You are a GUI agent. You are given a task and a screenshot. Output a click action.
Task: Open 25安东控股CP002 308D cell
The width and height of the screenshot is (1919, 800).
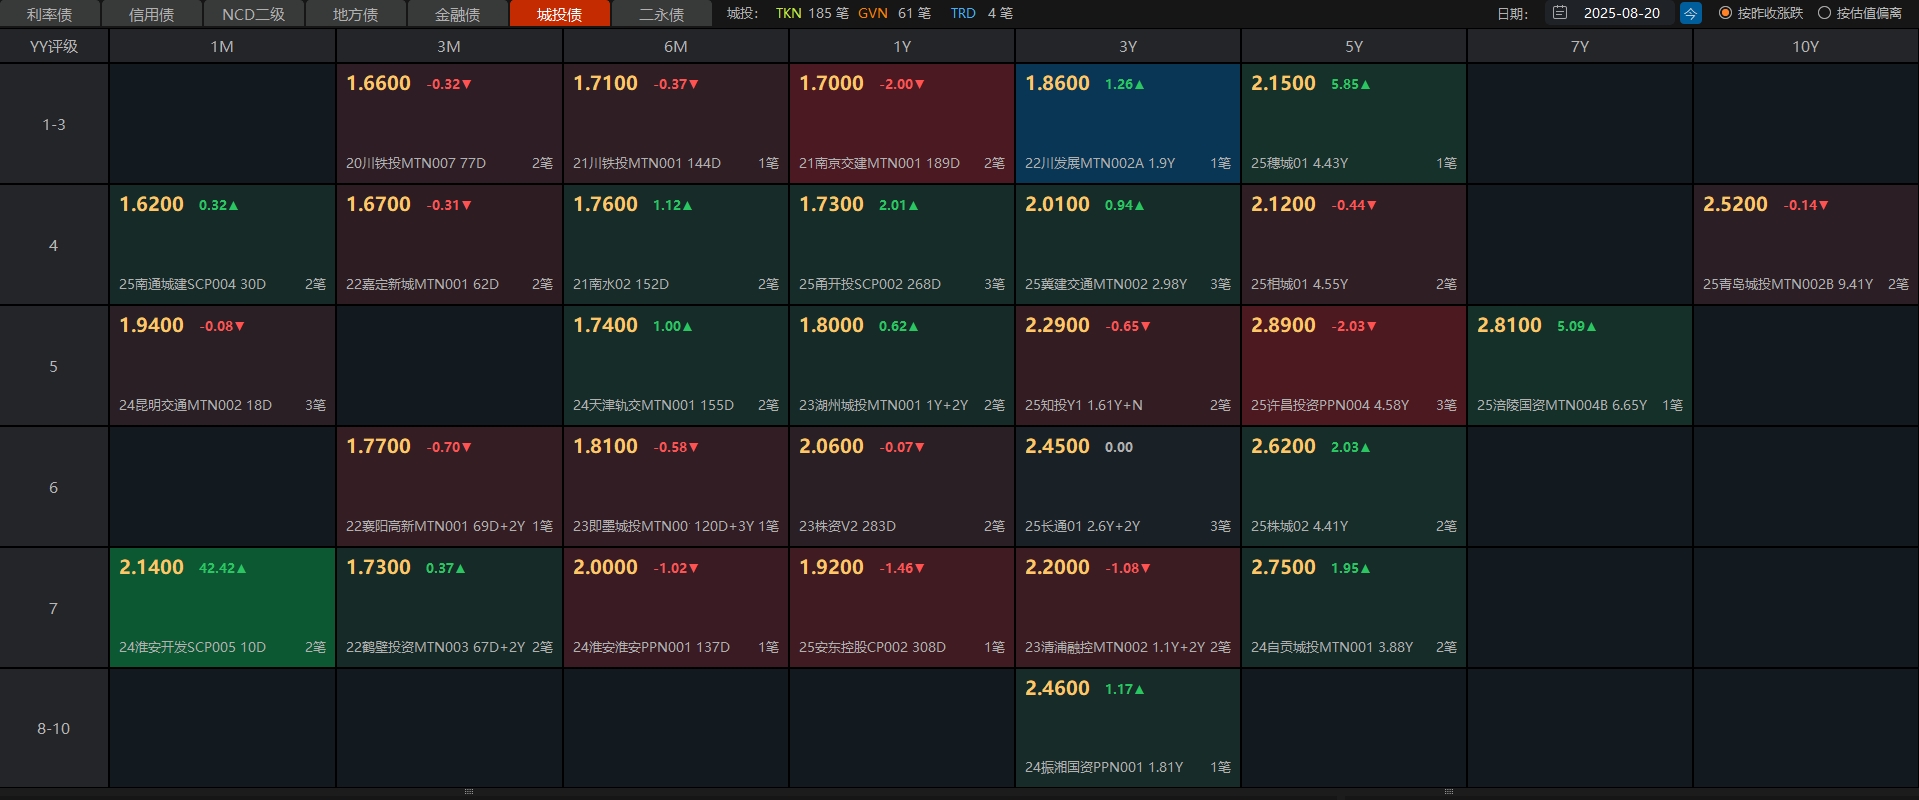click(x=902, y=608)
